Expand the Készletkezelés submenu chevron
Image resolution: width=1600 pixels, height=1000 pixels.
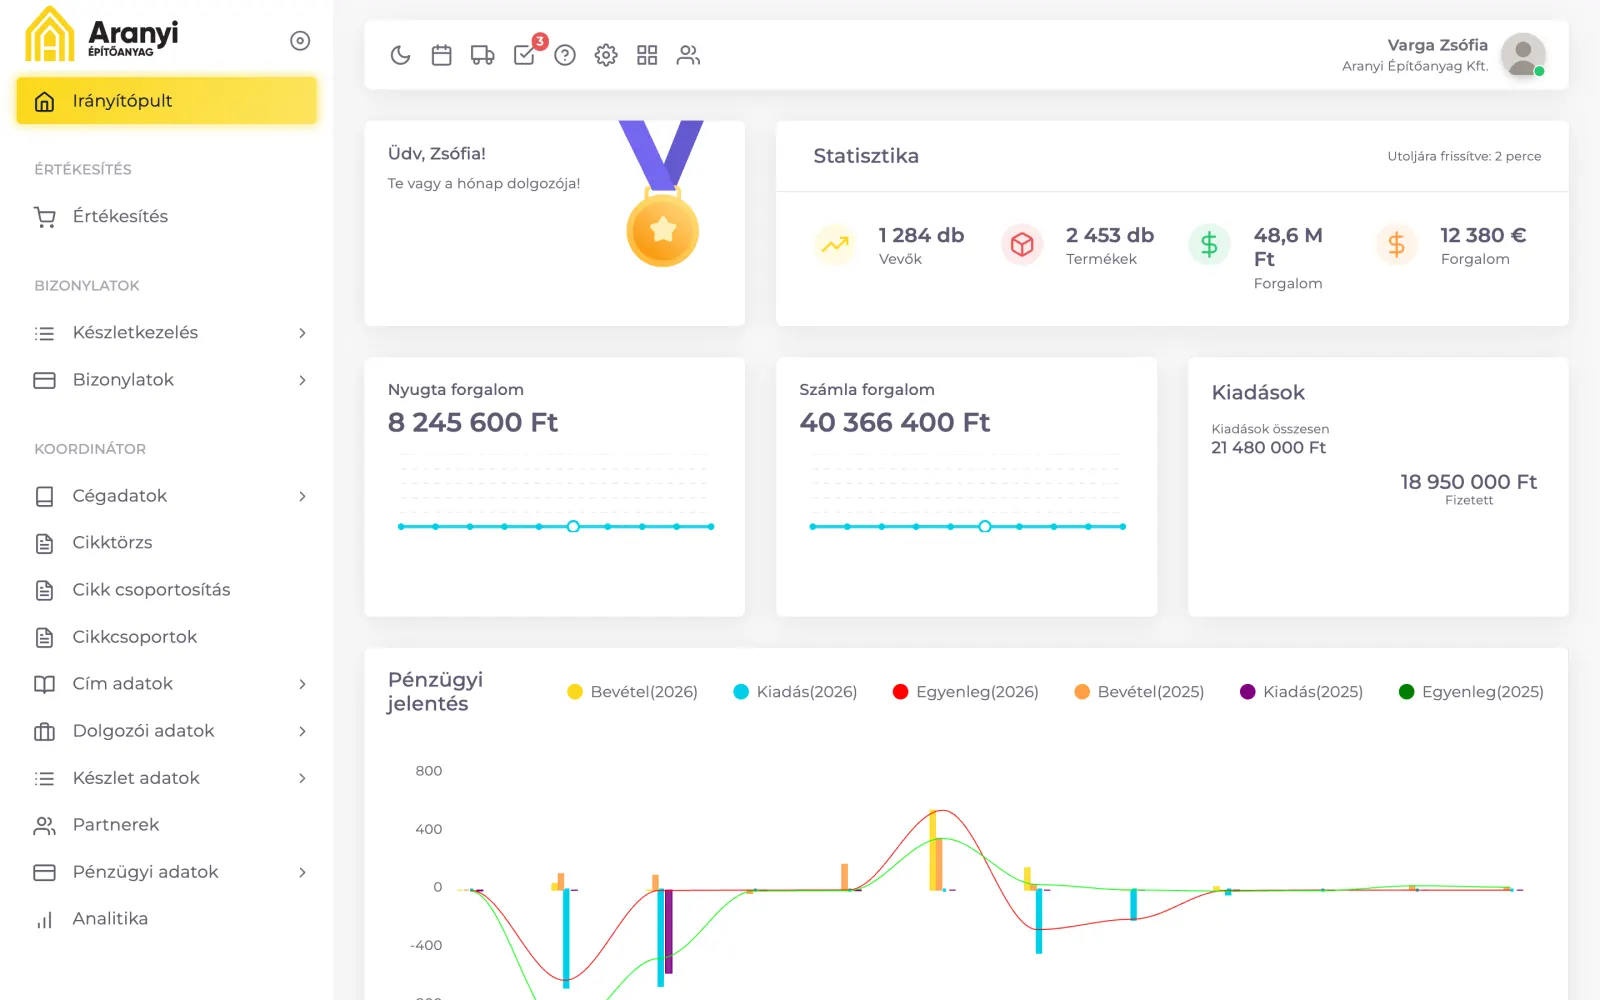302,333
